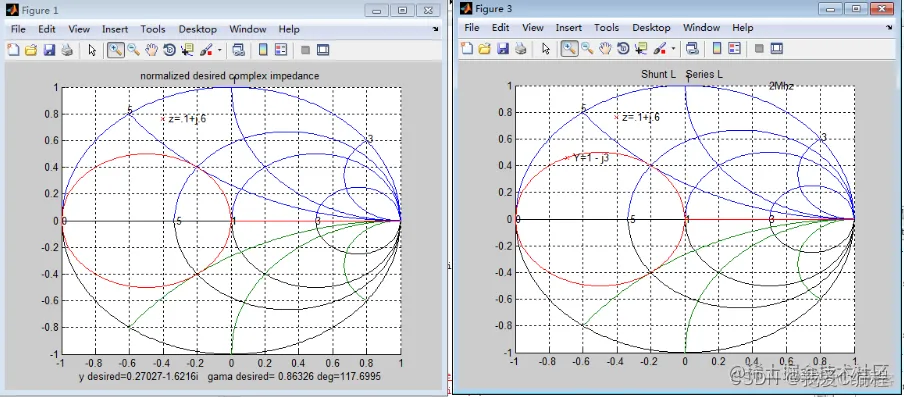
Task: Pick Data Cursor tool in Figure 3
Action: (x=641, y=49)
